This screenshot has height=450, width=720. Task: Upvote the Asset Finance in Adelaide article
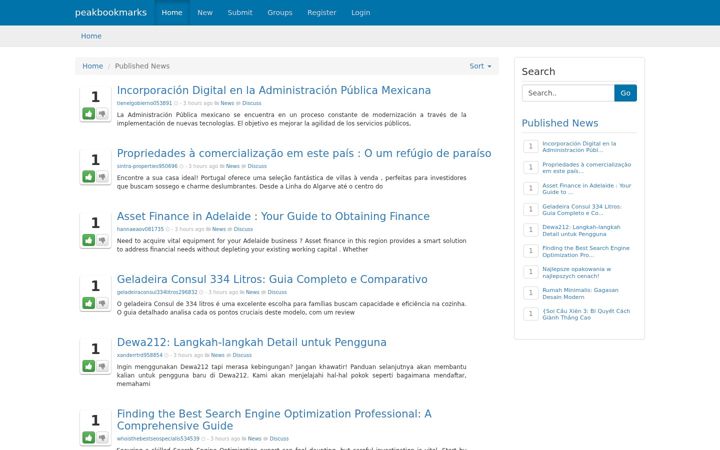[x=89, y=240]
